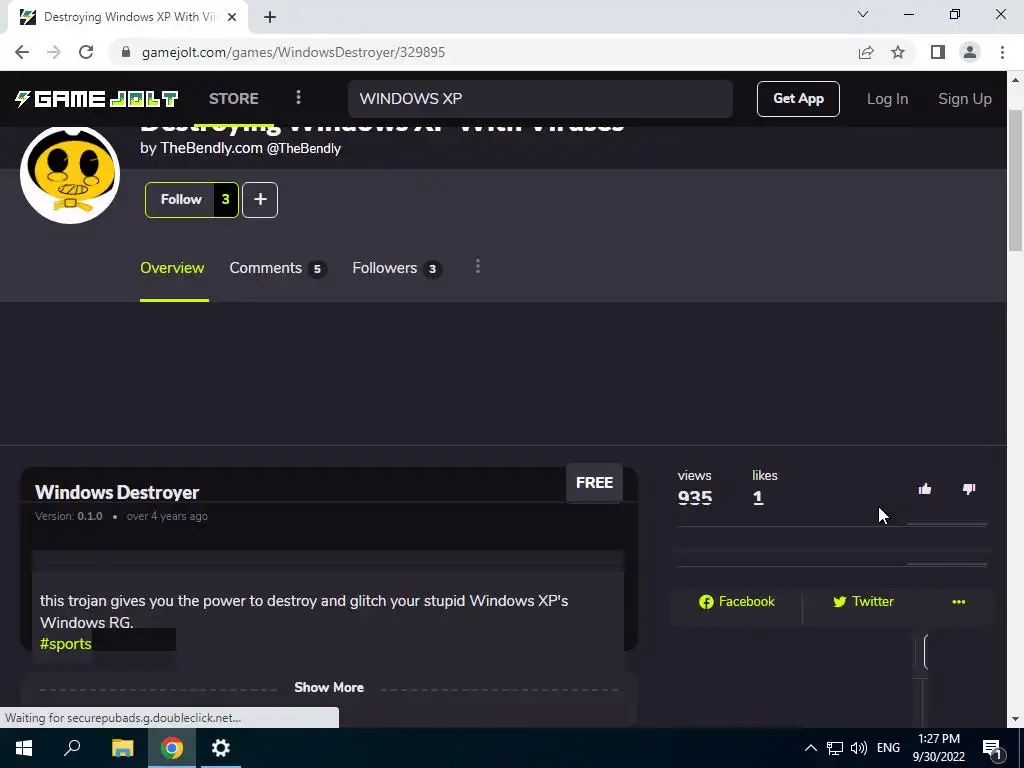Click the Sign Up link
1024x768 pixels.
(965, 99)
